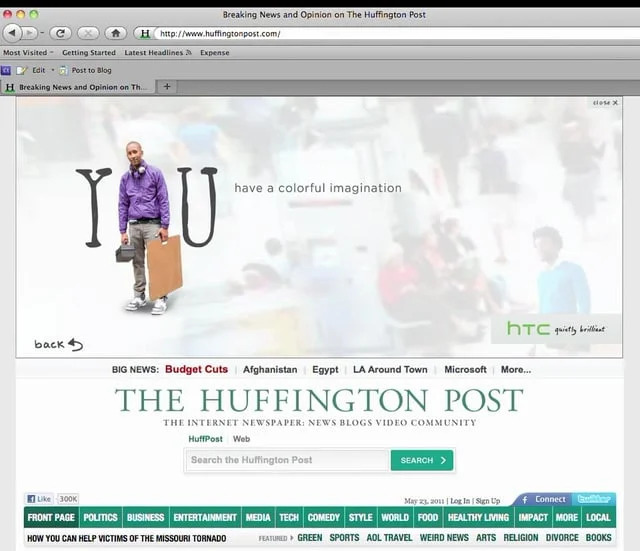
Task: Click the HTC quietly brilliant logo
Action: 556,329
